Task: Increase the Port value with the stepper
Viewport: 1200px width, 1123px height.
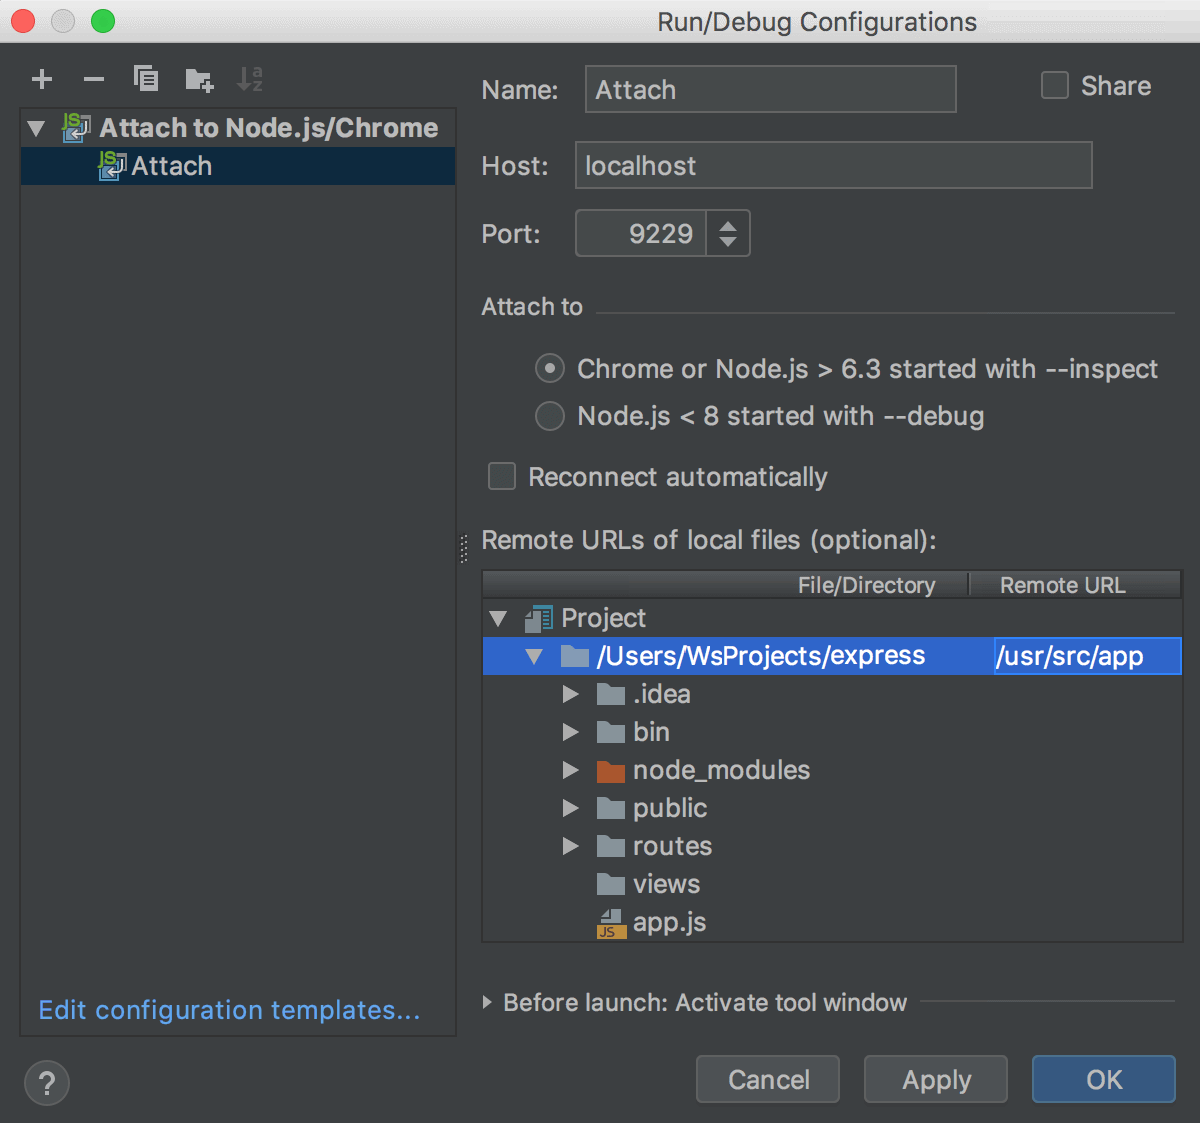Action: (x=729, y=224)
